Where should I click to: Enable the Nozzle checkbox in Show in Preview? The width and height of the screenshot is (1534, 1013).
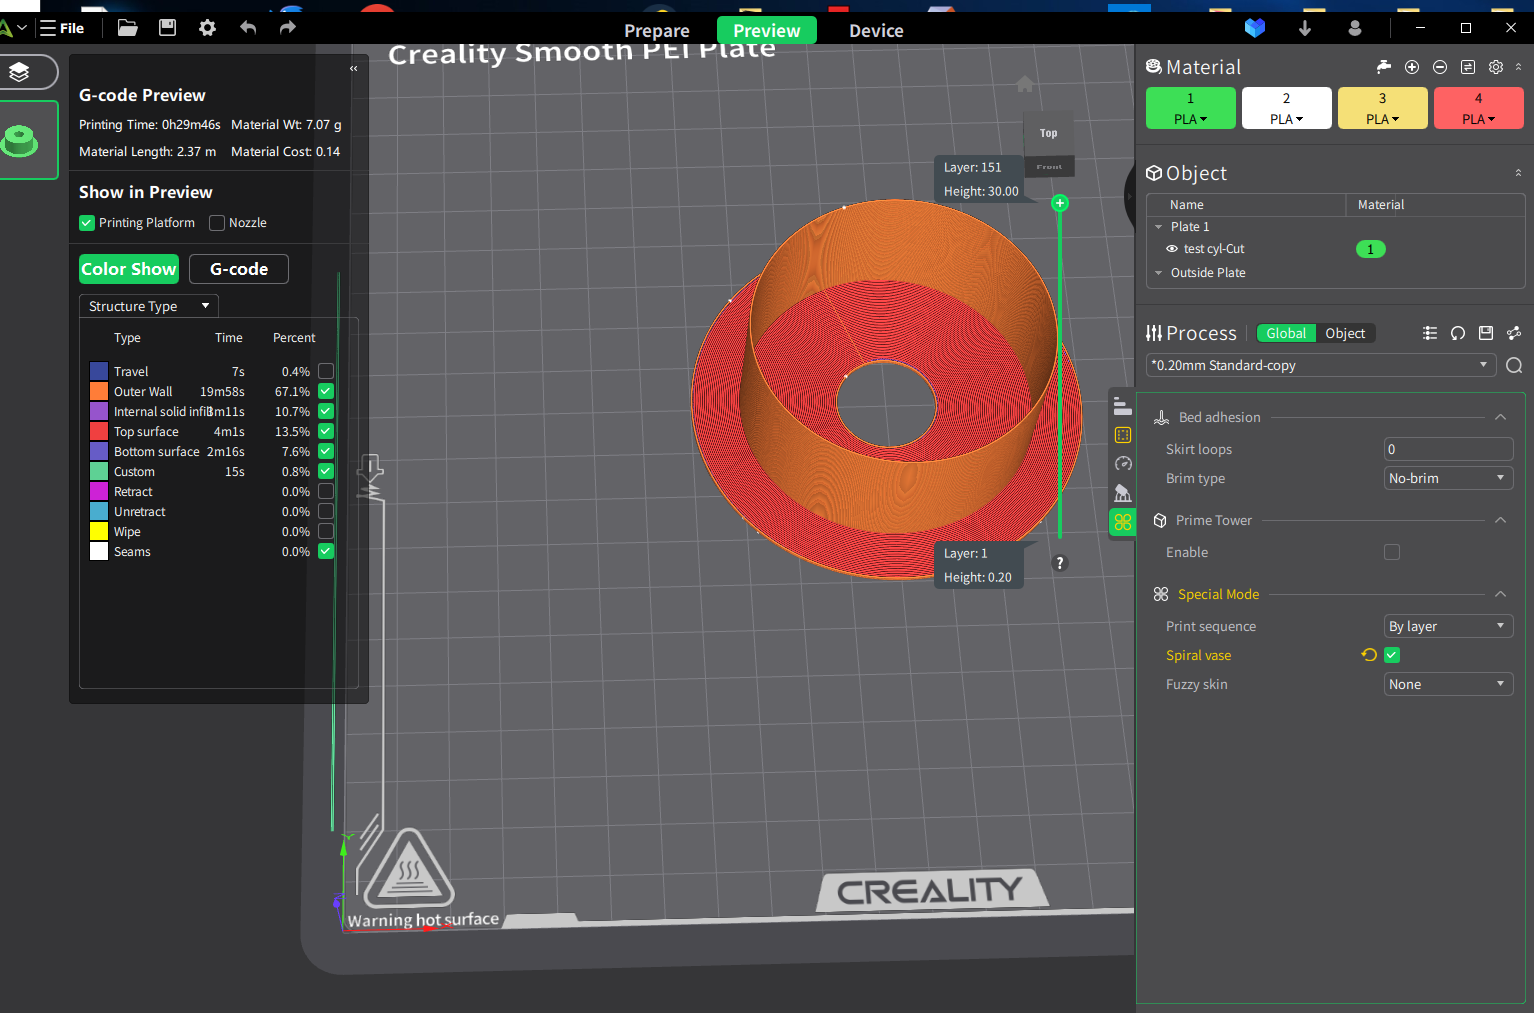coord(217,223)
